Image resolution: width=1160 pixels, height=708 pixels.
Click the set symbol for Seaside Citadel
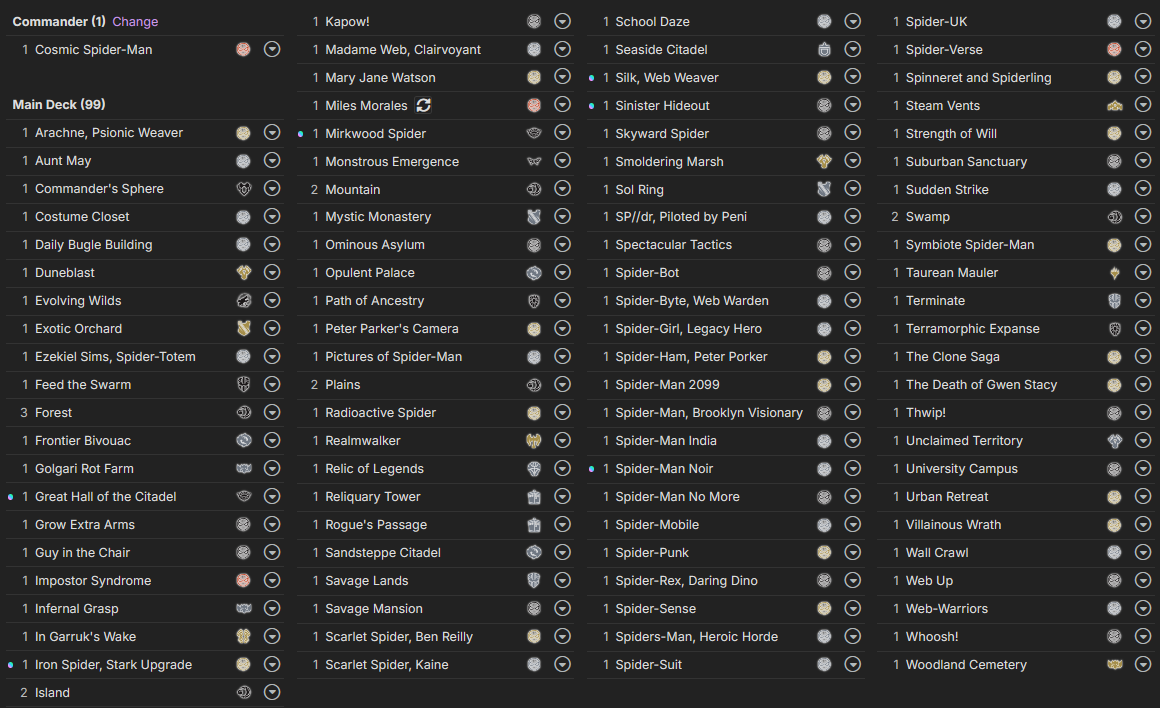[x=824, y=50]
